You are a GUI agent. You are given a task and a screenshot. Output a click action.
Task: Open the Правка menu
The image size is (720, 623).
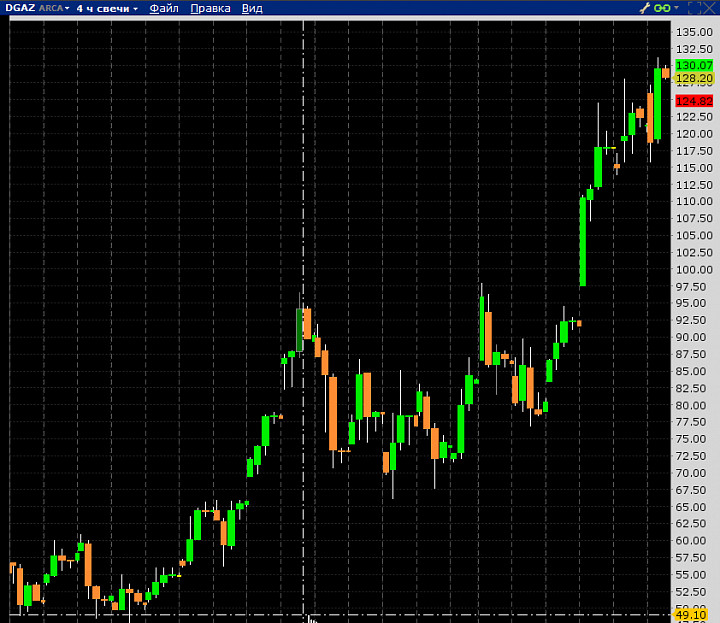tap(210, 8)
